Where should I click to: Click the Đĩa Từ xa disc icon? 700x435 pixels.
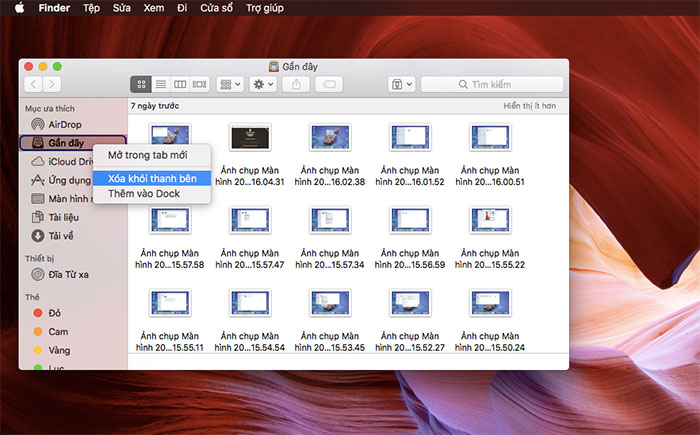point(38,274)
